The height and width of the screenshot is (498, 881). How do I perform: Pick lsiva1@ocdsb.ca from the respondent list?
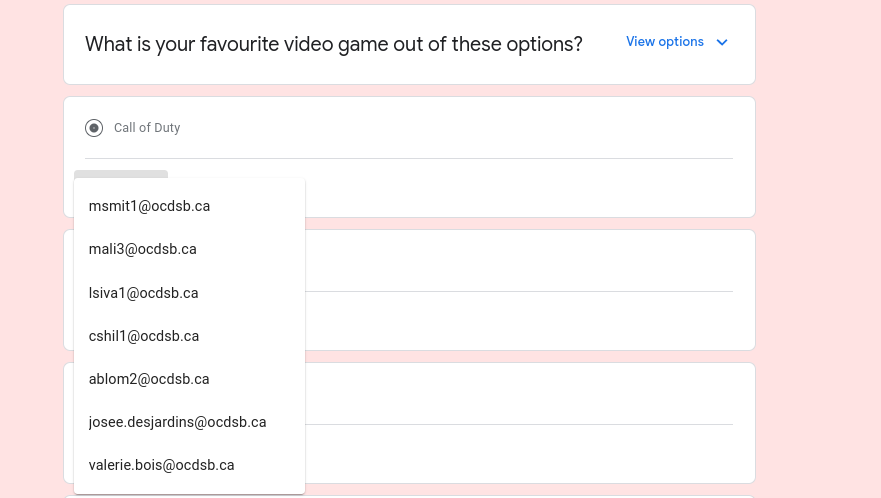[143, 293]
